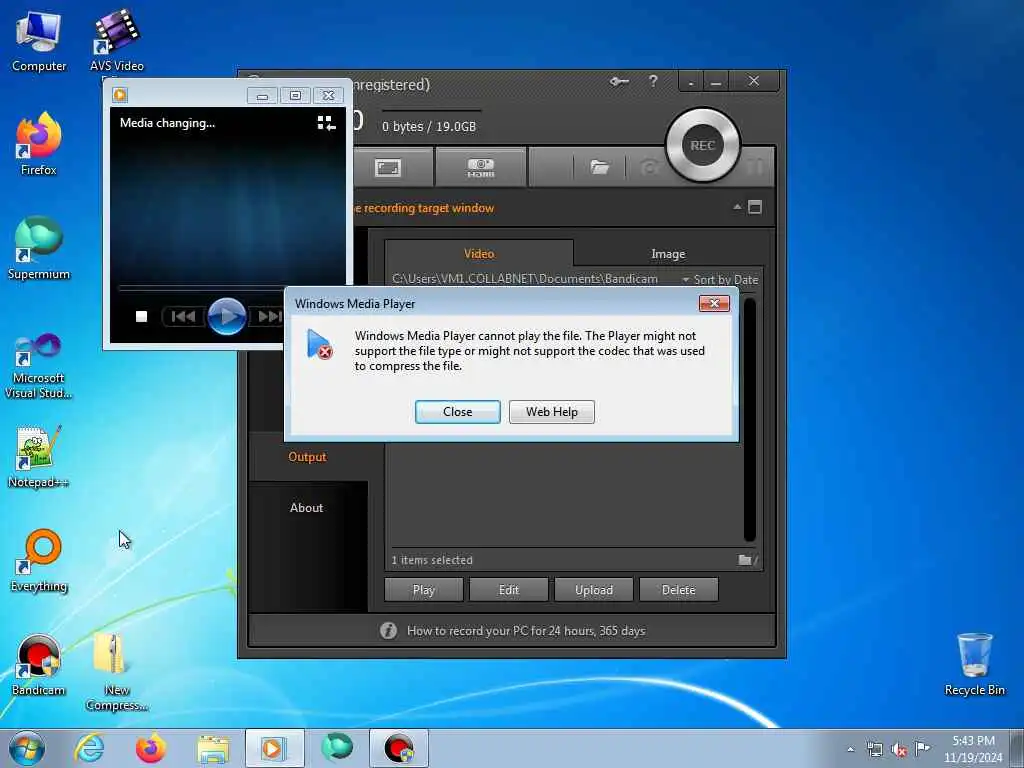Select Supermium taskbar icon
This screenshot has width=1024, height=768.
pos(337,748)
